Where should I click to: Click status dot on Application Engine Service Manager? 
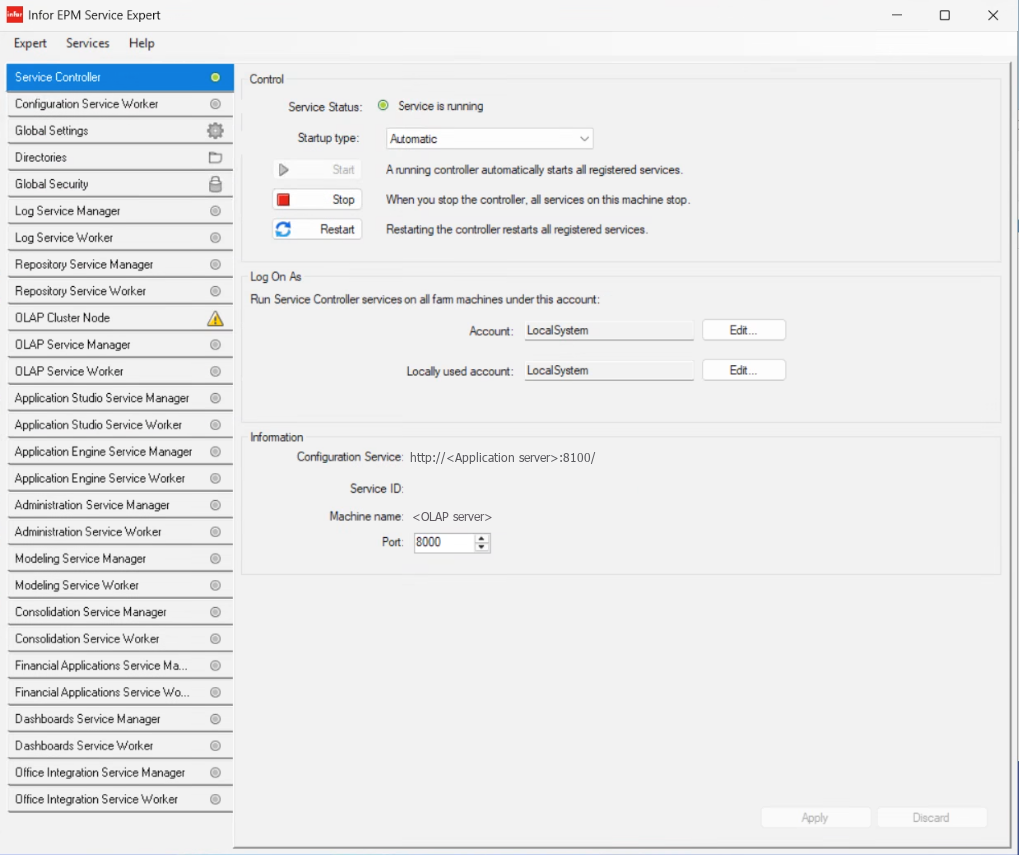(x=215, y=452)
